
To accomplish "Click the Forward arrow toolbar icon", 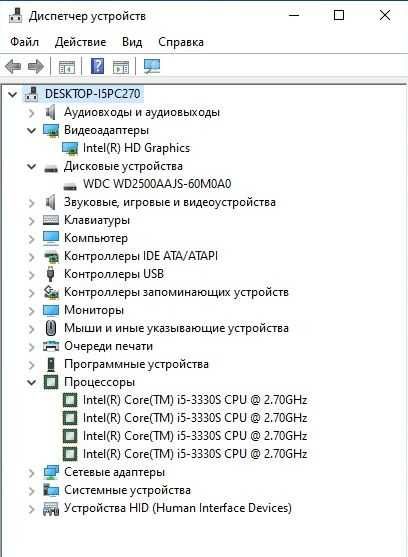I will point(36,66).
